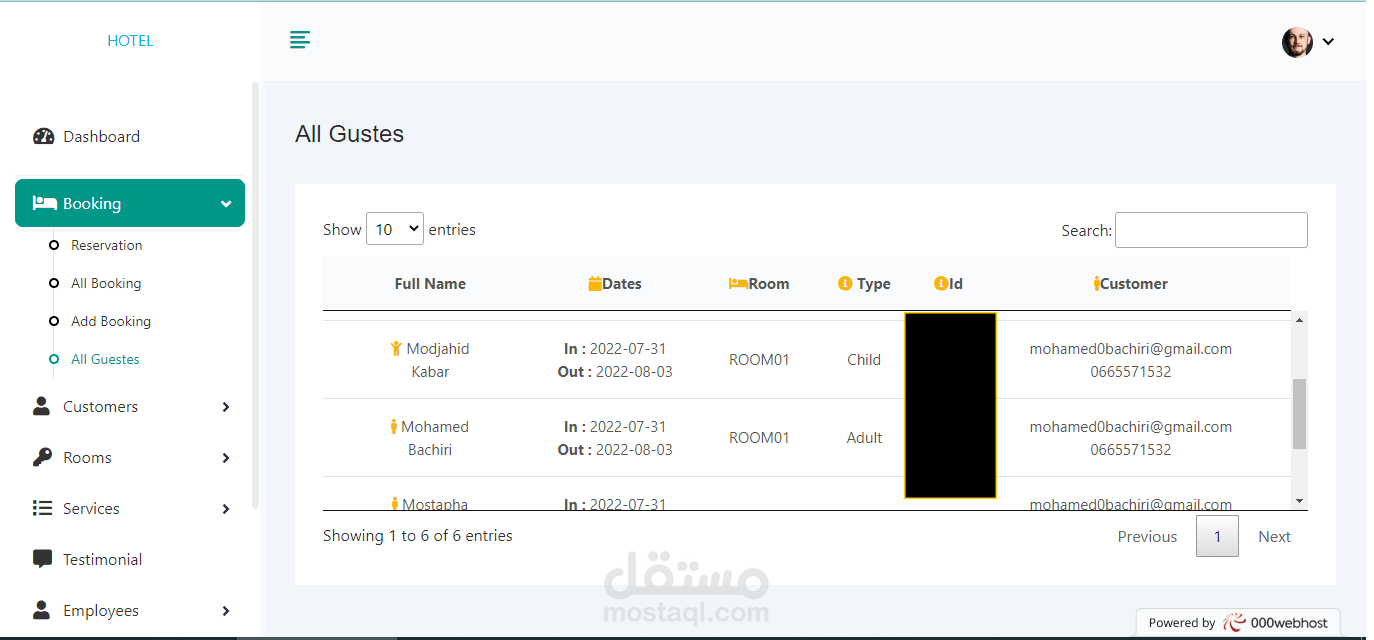The image size is (1374, 640).
Task: Go to the Previous page
Action: click(x=1147, y=537)
